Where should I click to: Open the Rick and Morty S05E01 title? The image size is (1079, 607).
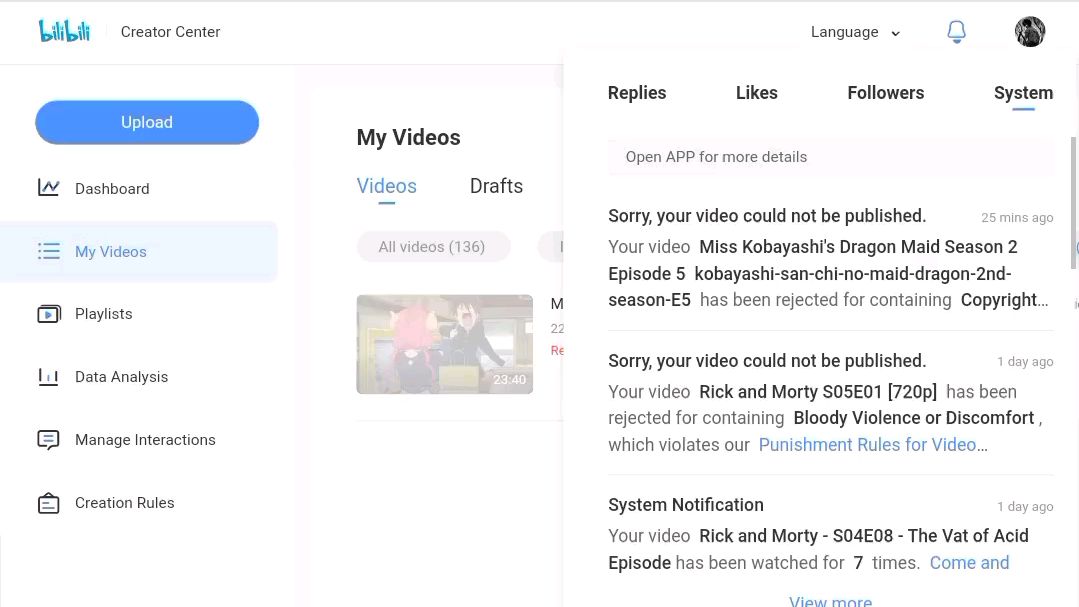pyautogui.click(x=818, y=392)
